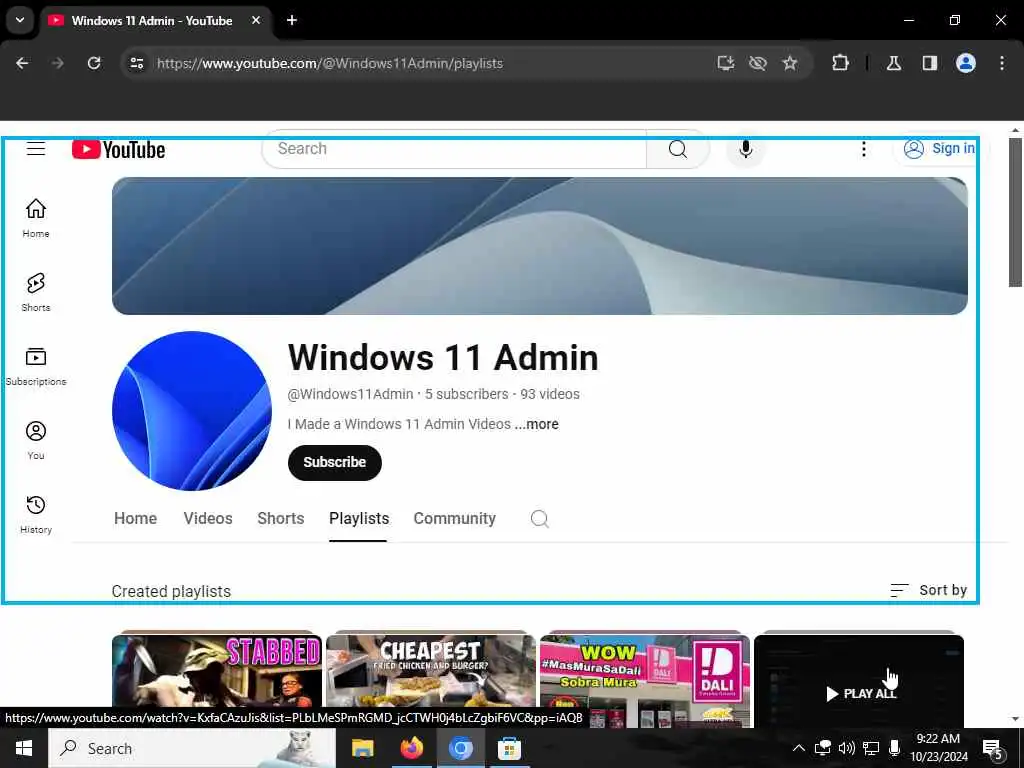
Task: Click the browser address bar URL
Action: 330,63
